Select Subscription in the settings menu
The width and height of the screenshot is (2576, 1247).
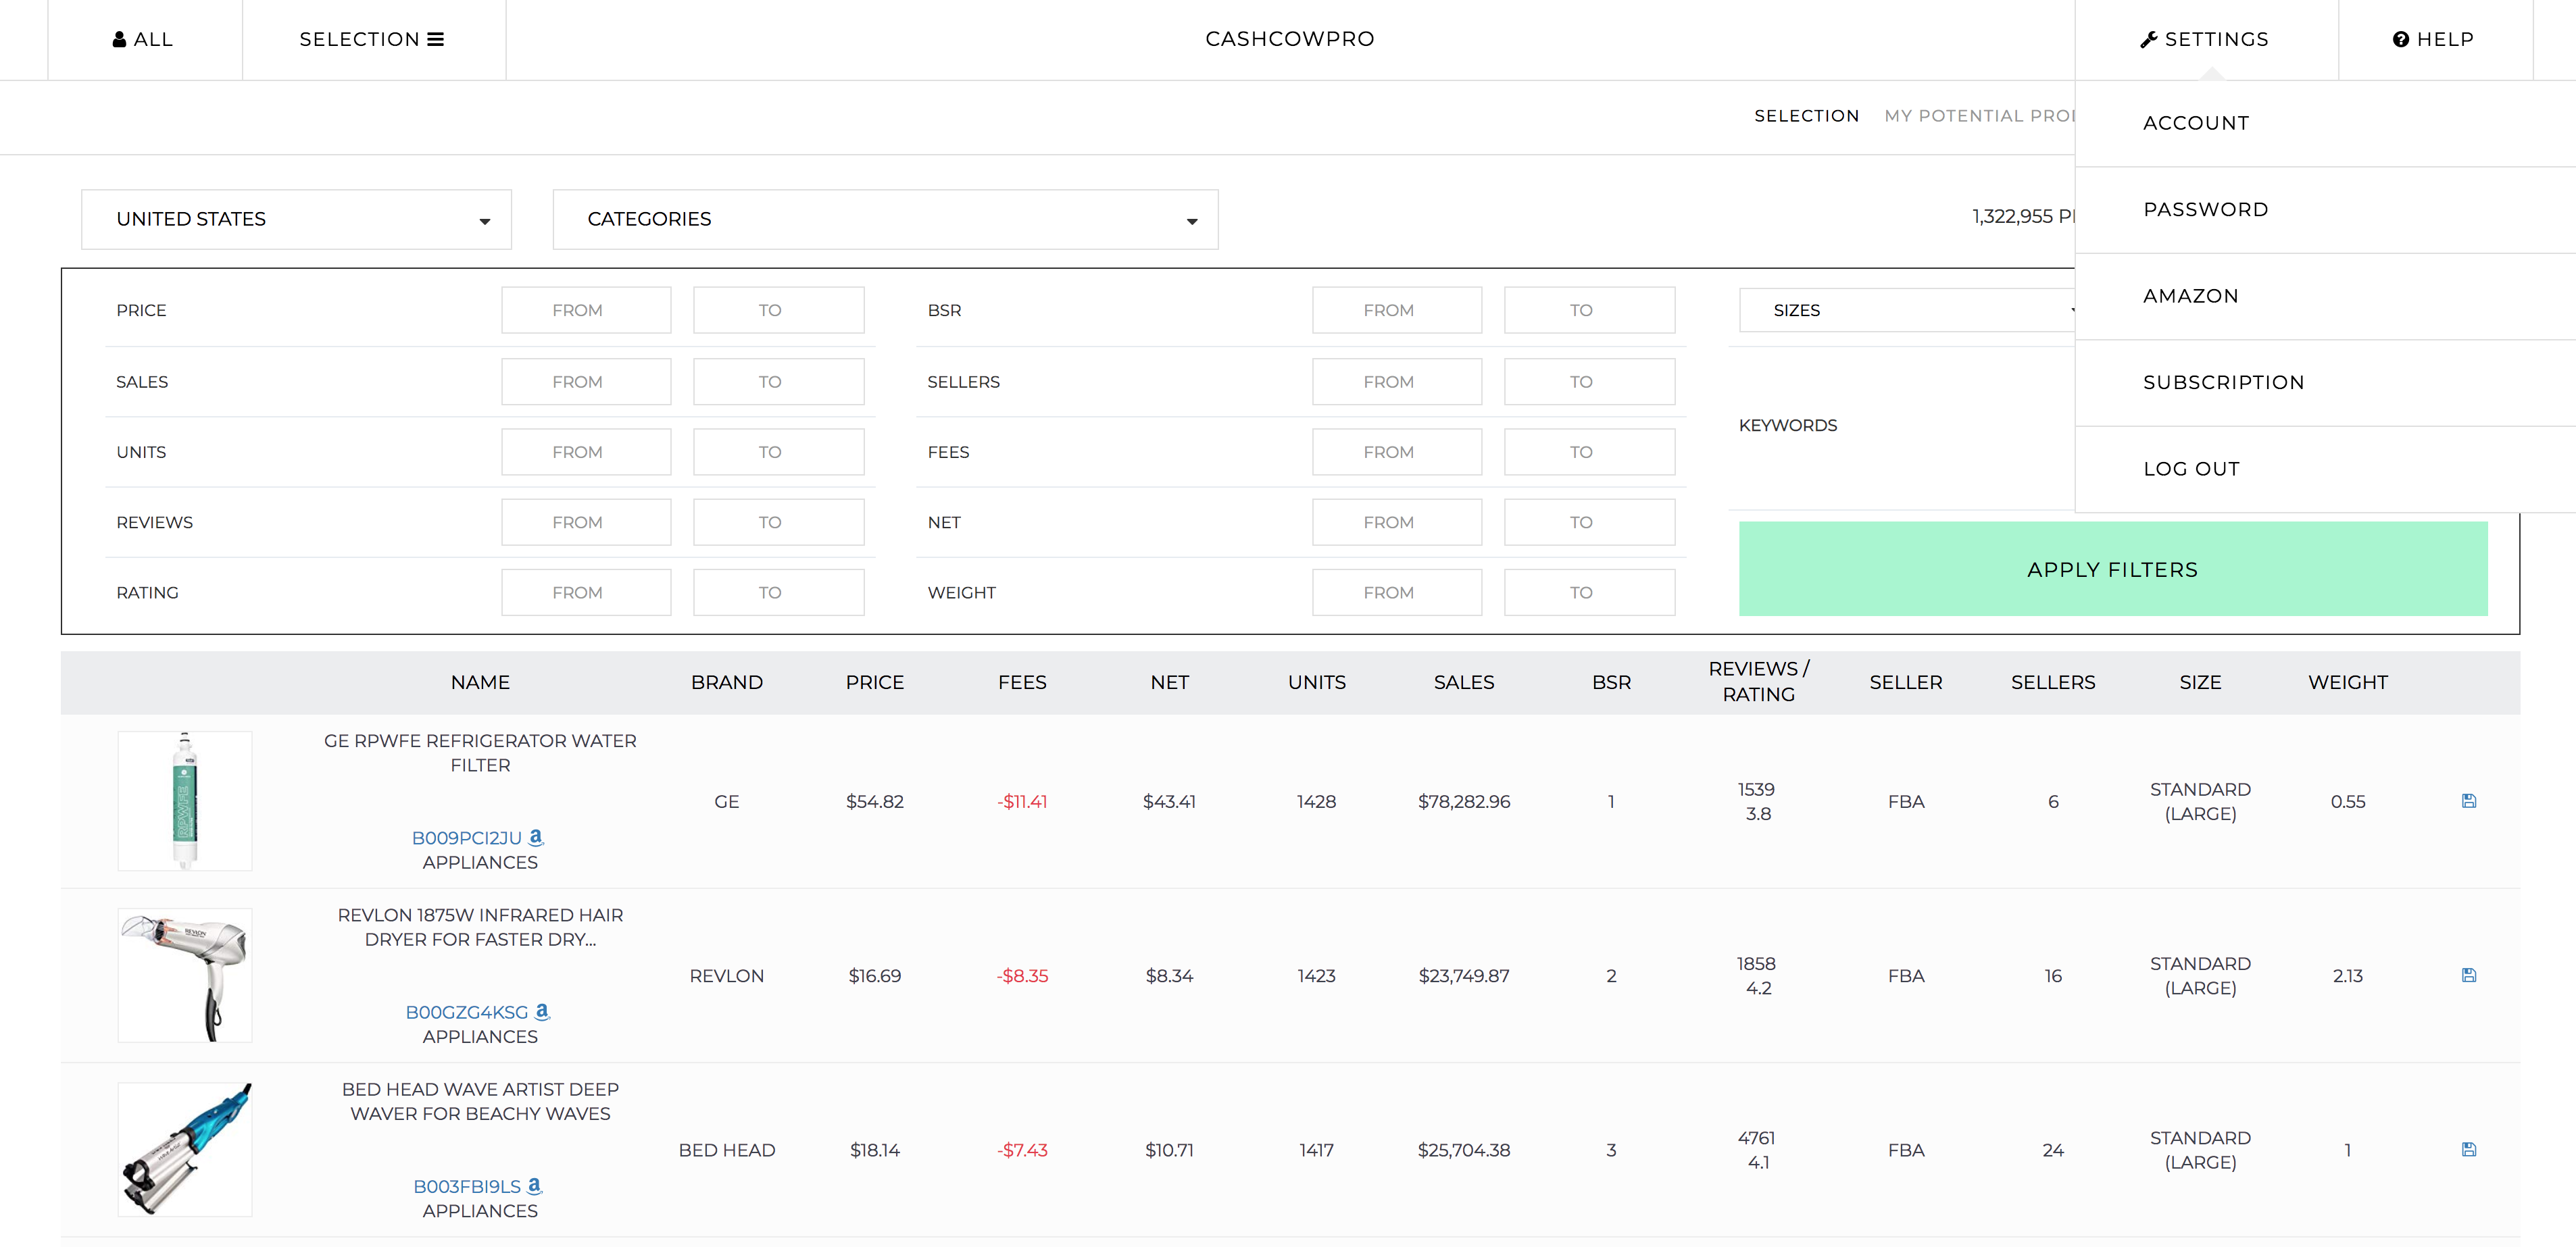[x=2223, y=382]
